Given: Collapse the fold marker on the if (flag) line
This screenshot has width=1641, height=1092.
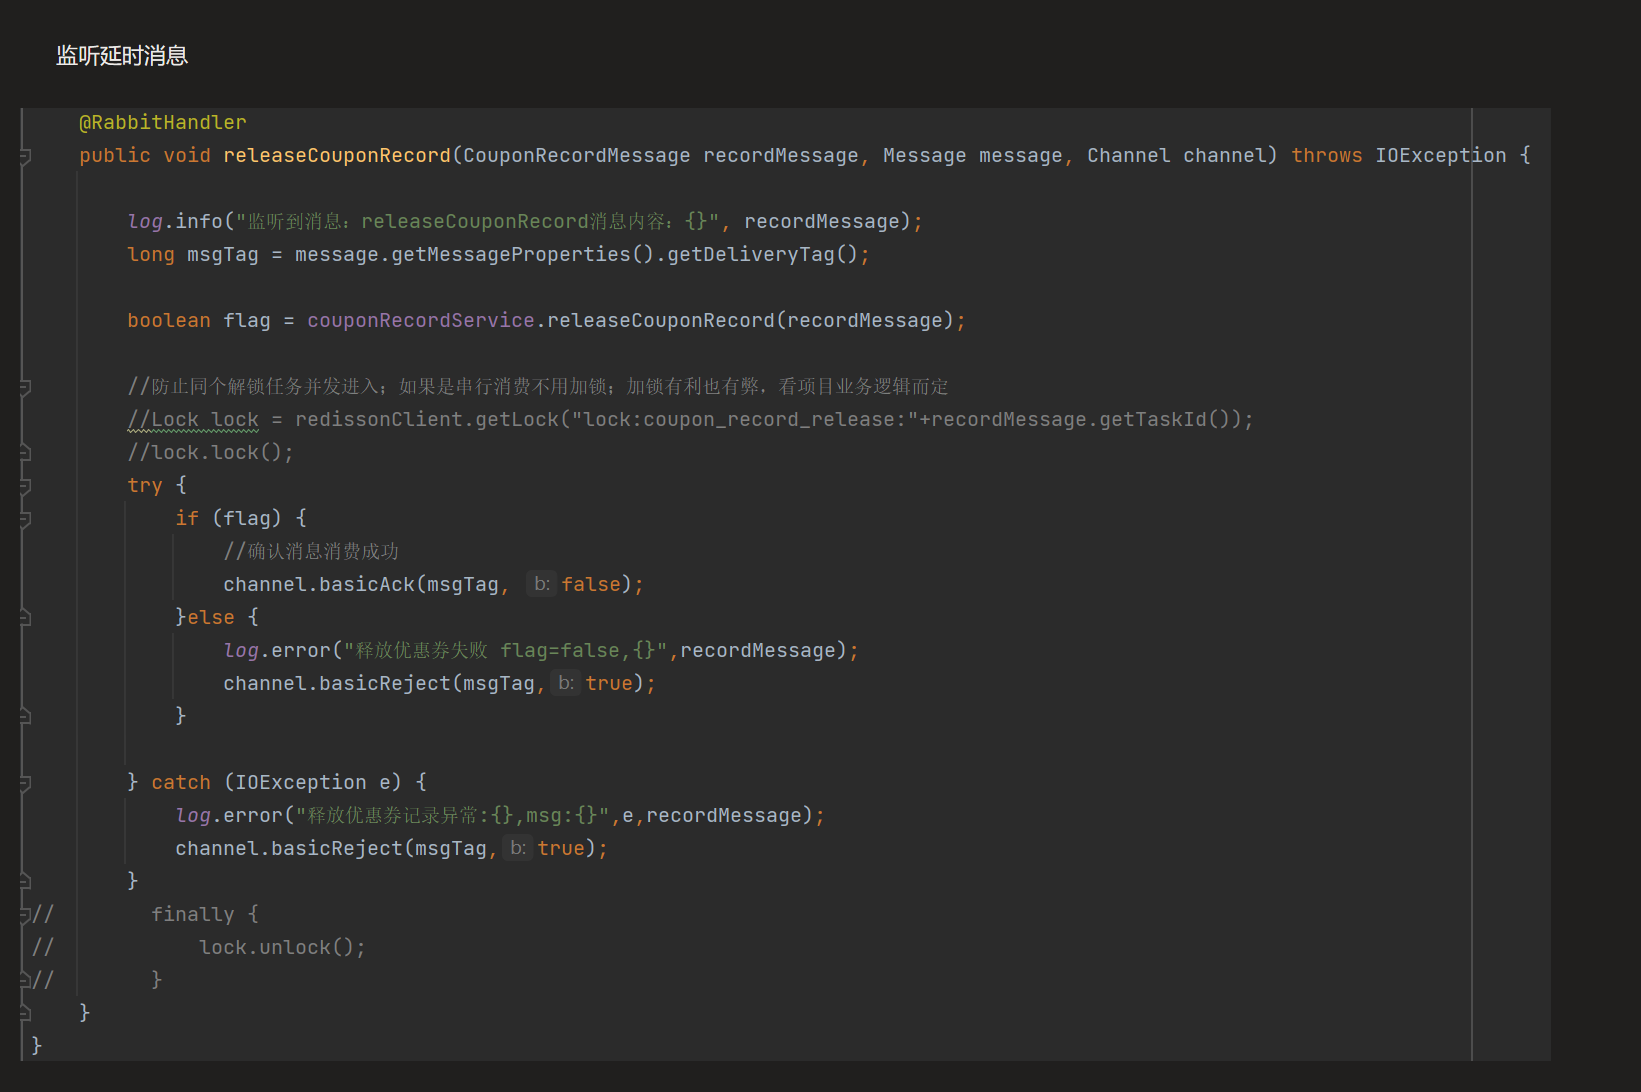Looking at the screenshot, I should pyautogui.click(x=25, y=519).
